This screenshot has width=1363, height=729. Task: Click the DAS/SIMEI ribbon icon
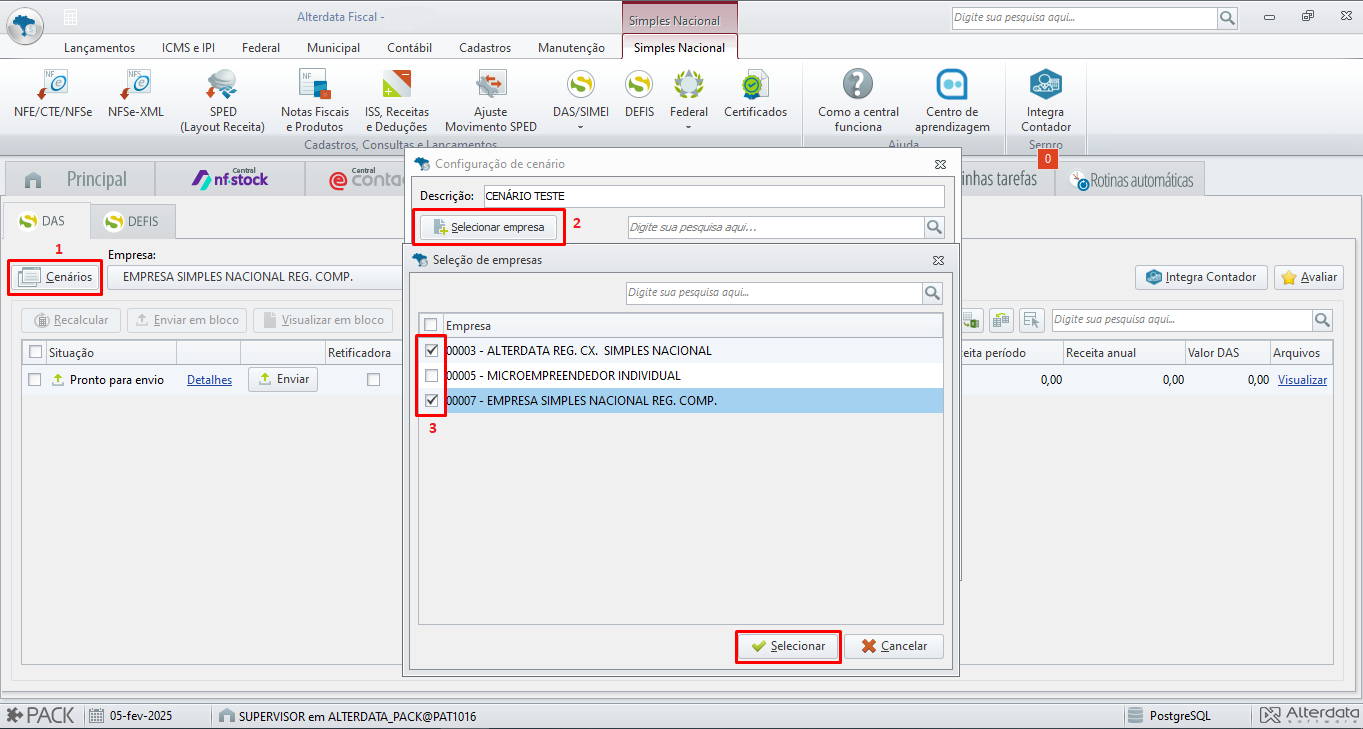tap(581, 84)
